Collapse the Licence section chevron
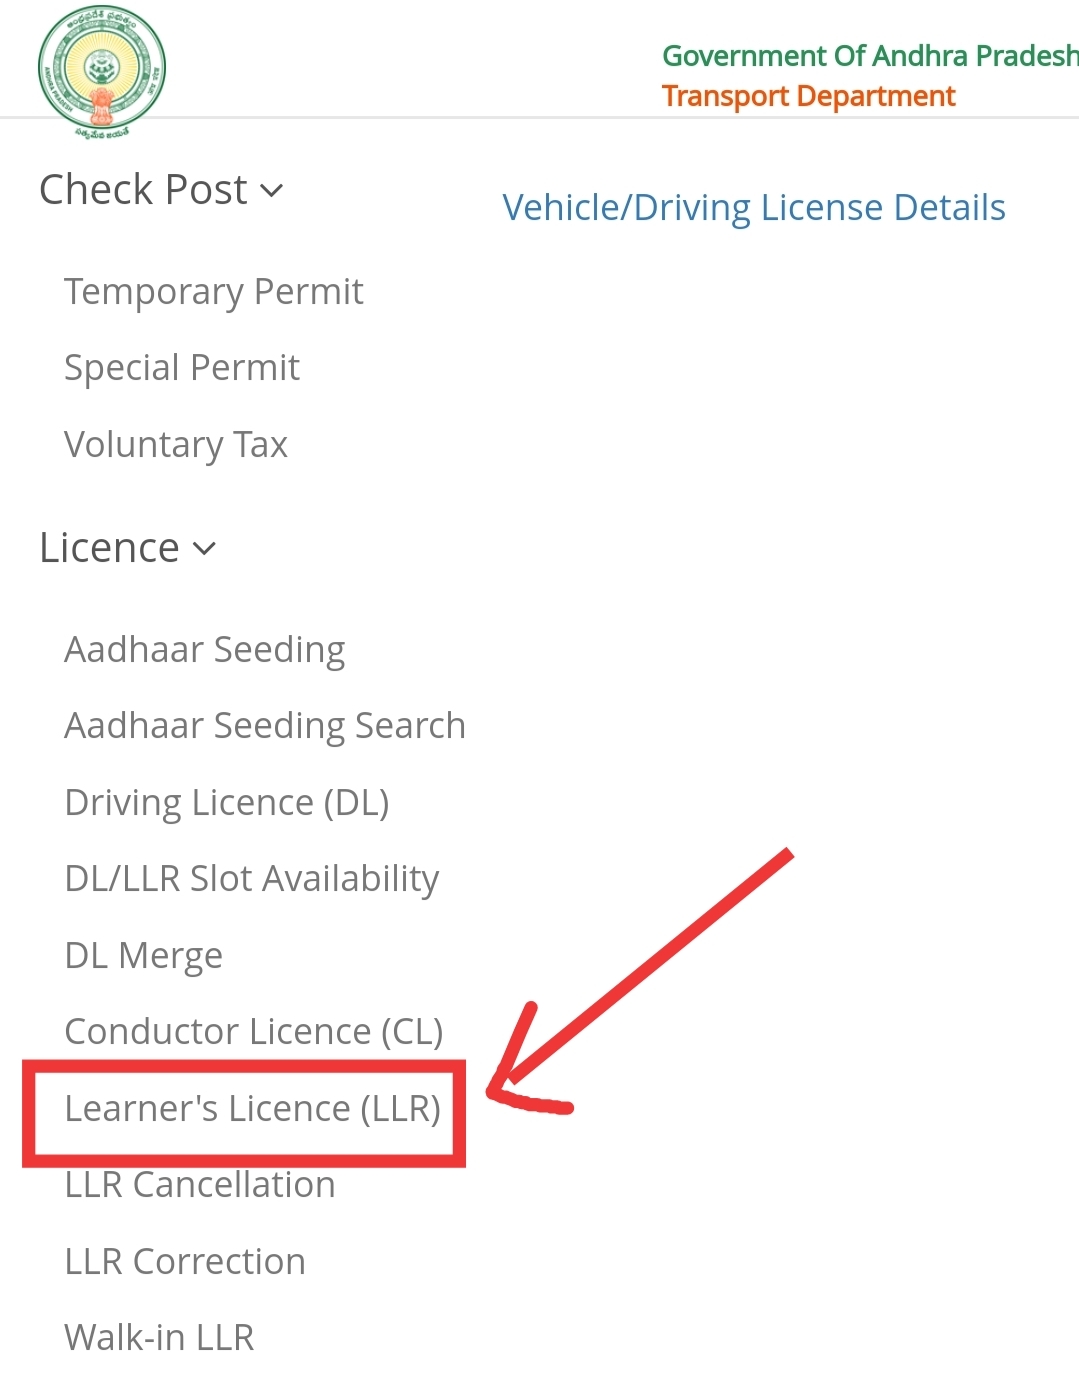Image resolution: width=1079 pixels, height=1399 pixels. coord(203,549)
